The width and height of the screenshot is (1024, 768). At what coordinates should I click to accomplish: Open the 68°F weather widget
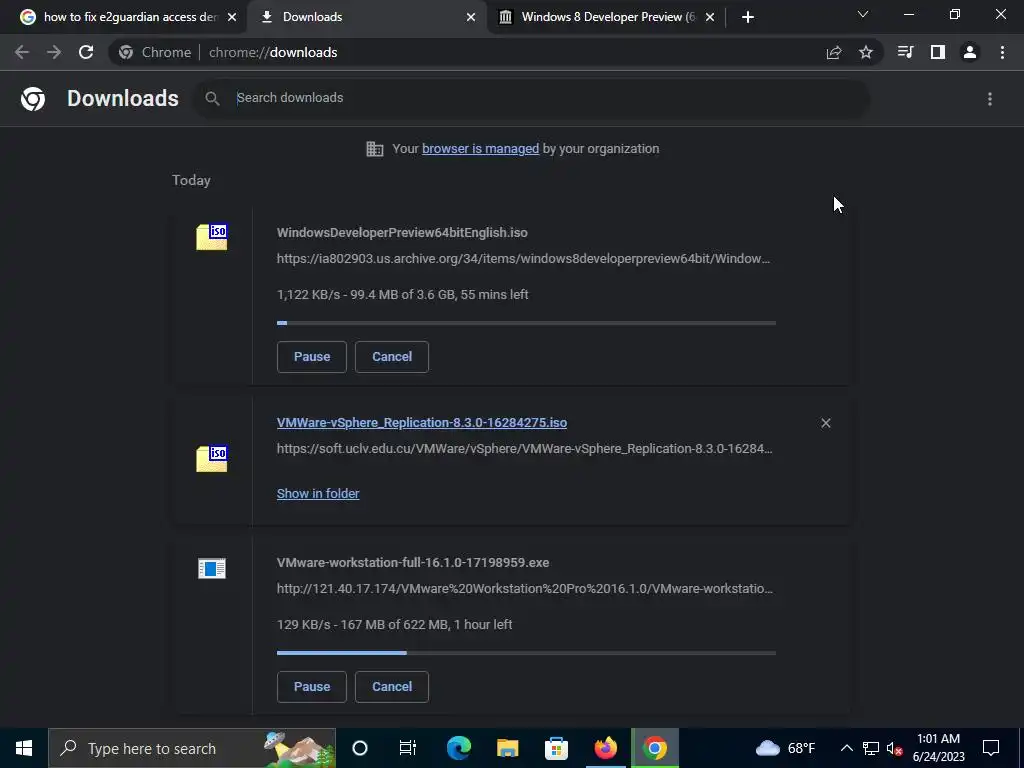click(x=786, y=748)
